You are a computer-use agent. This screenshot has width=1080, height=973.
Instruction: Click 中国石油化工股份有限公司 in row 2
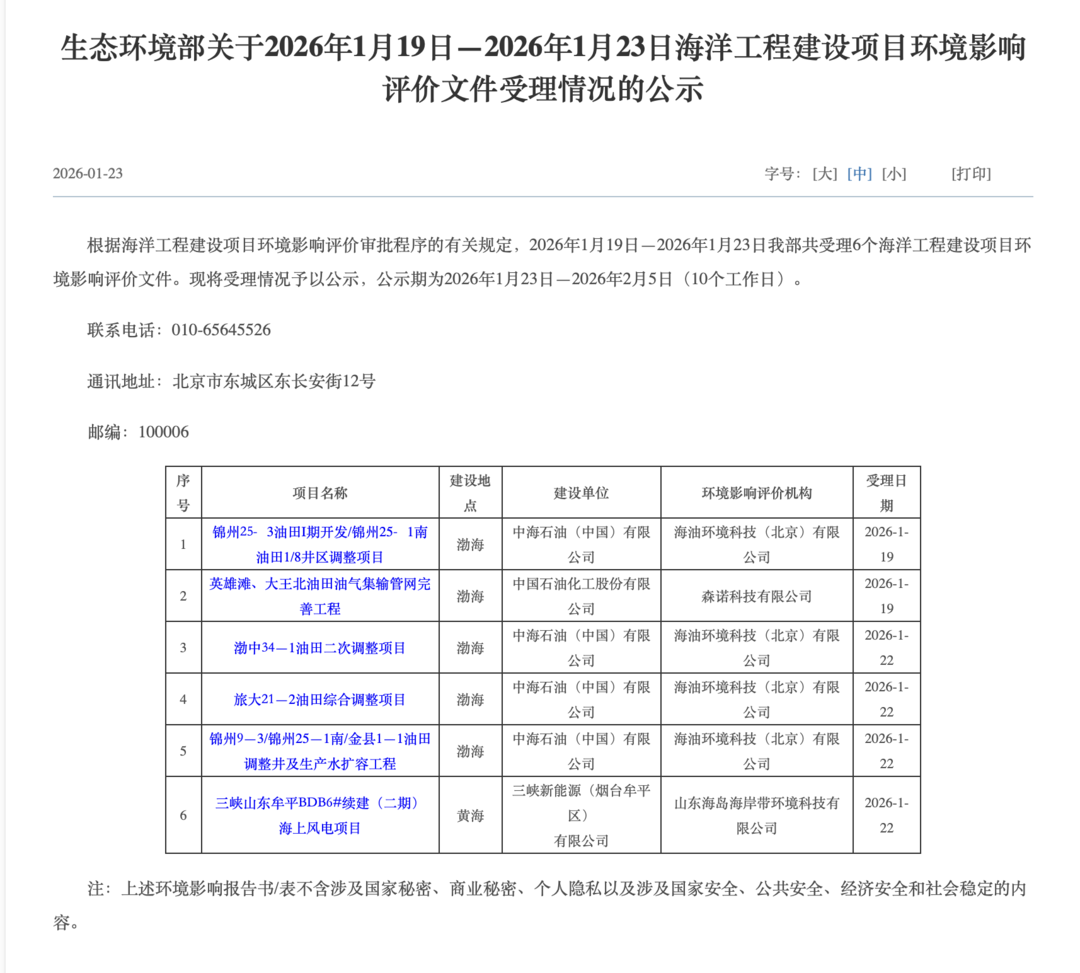(x=581, y=596)
